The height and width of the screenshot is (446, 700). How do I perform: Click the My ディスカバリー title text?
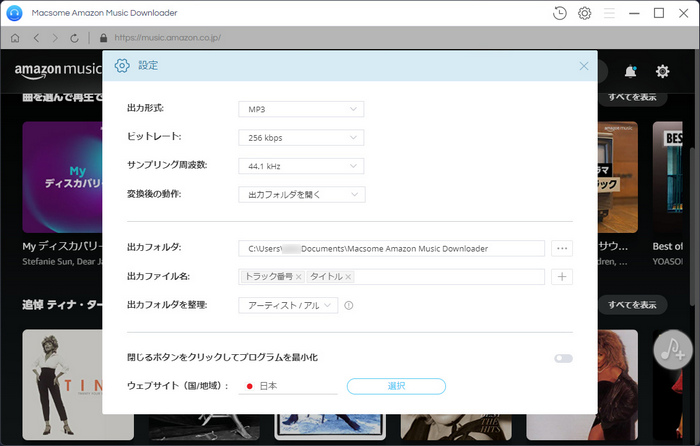[x=62, y=246]
